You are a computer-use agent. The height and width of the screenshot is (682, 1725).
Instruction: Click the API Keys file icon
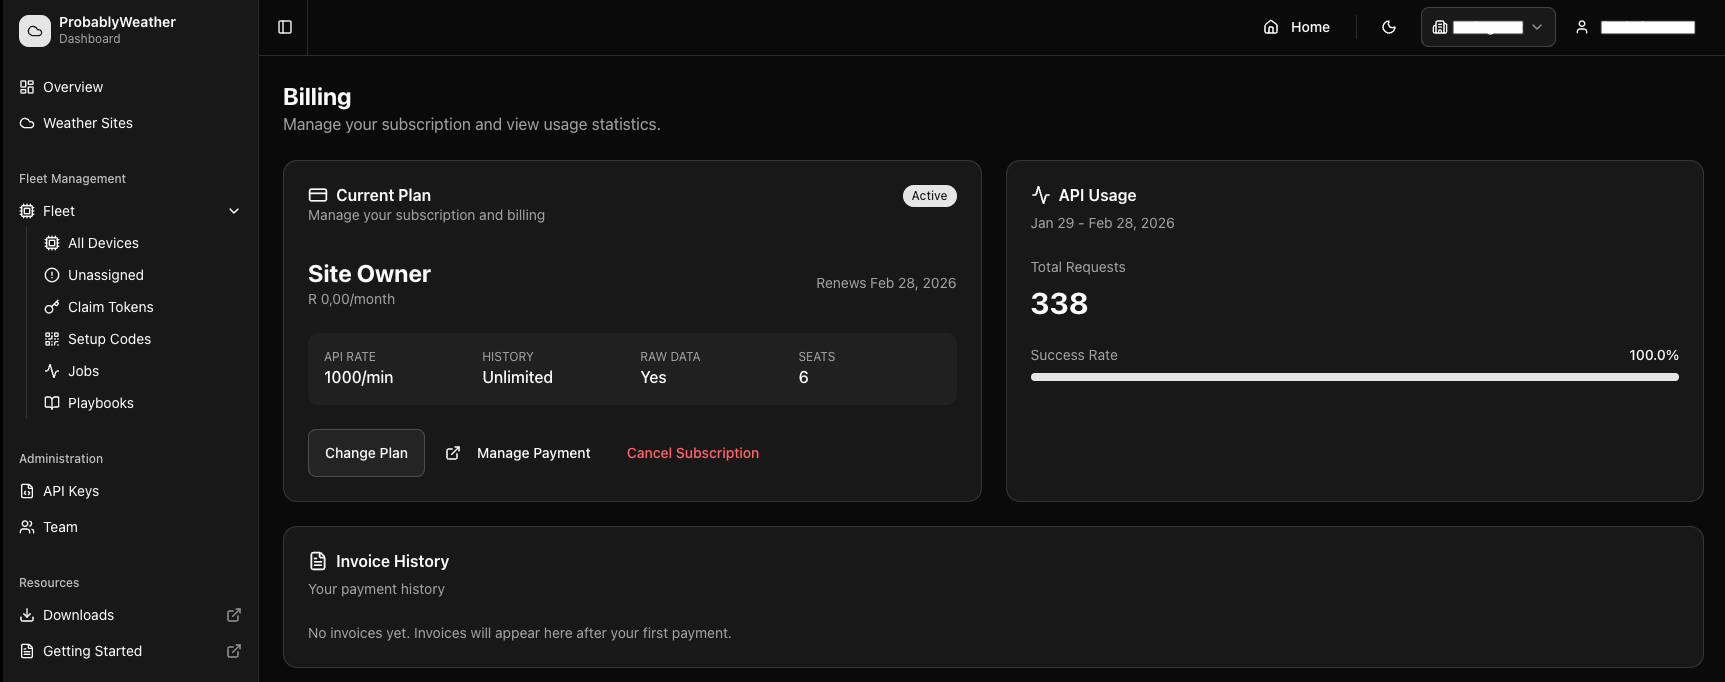point(27,491)
